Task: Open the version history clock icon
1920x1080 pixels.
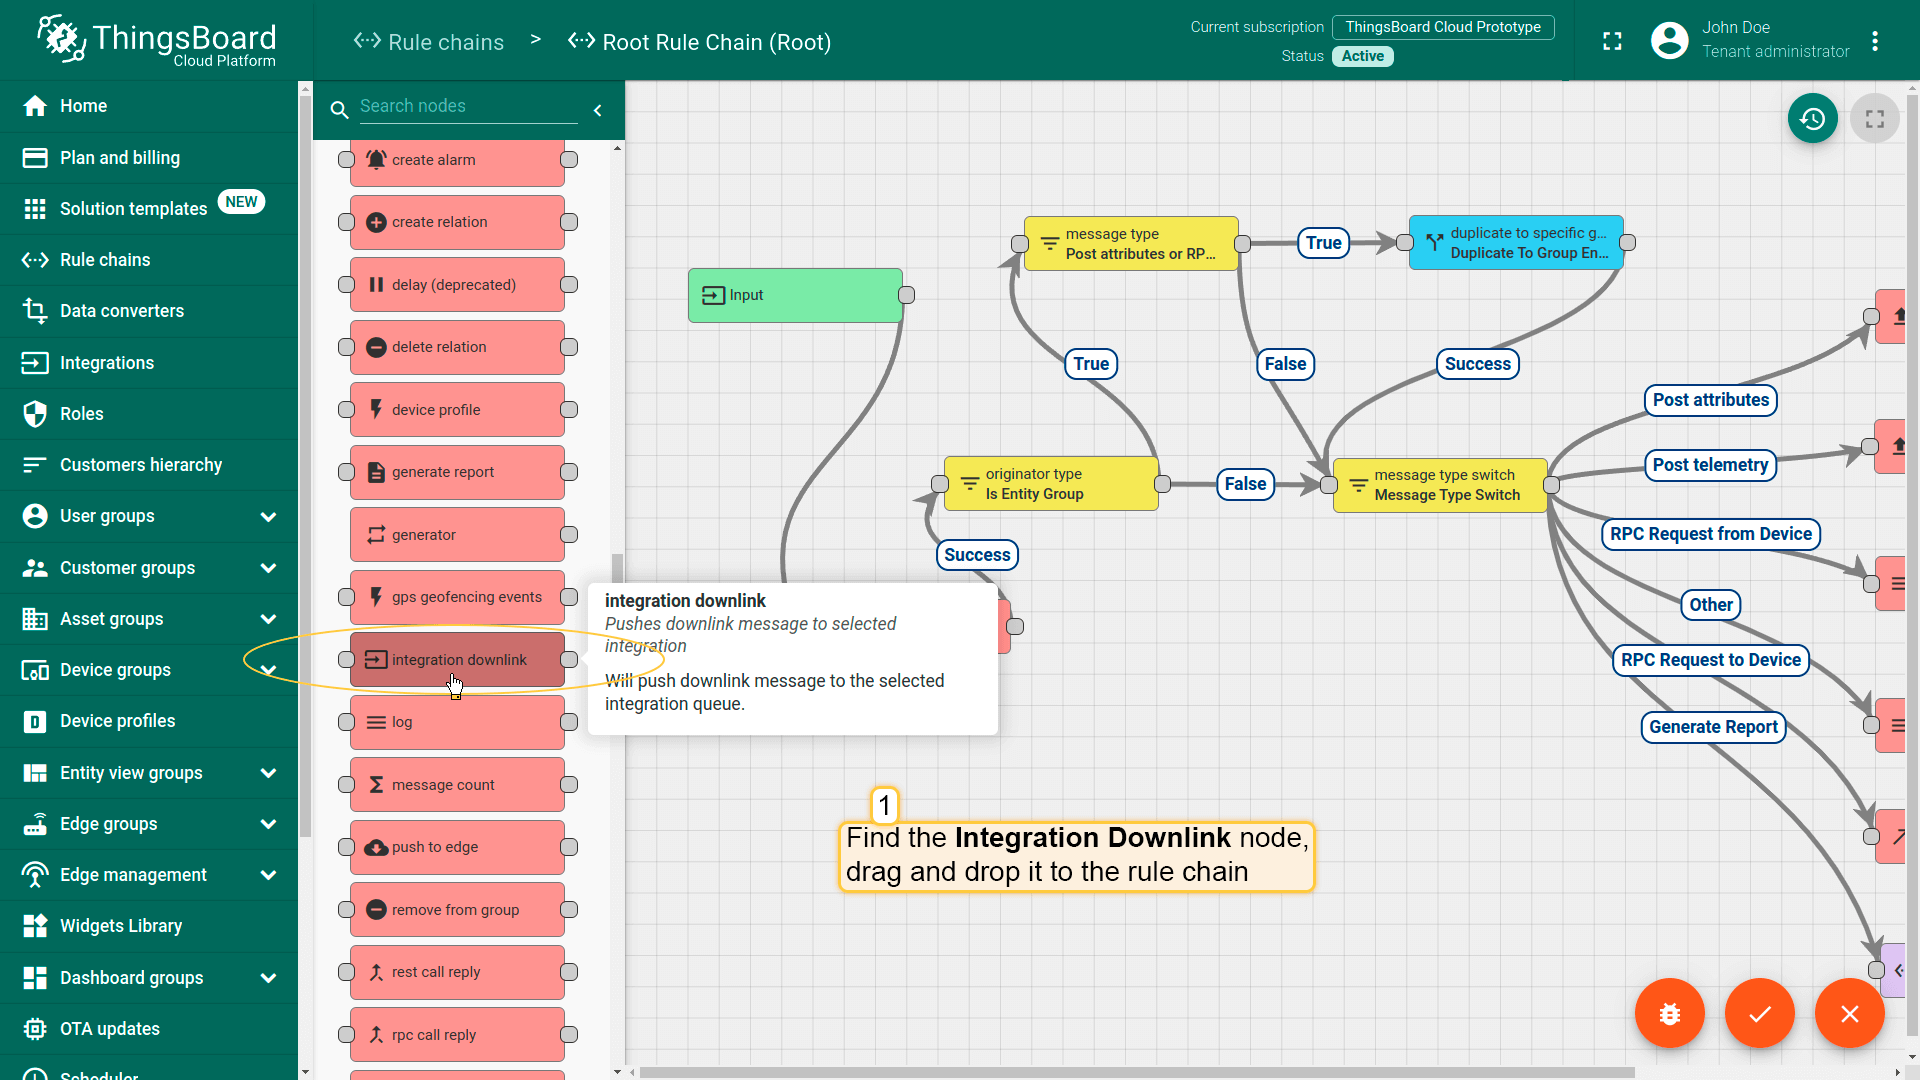Action: click(1812, 119)
